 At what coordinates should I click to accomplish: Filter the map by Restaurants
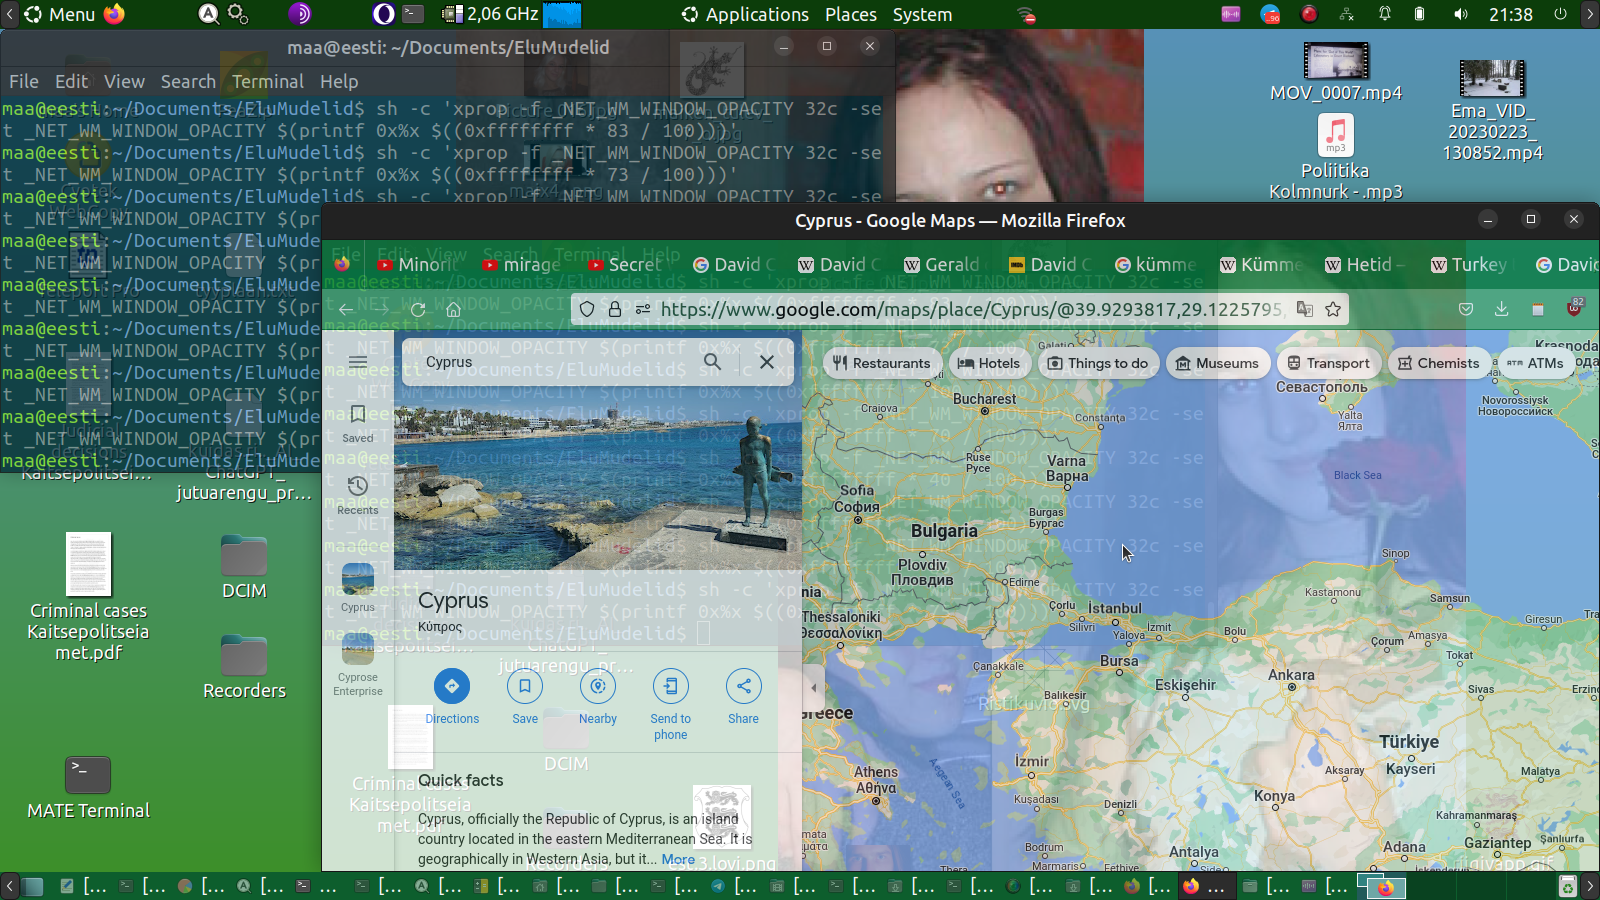pos(881,364)
